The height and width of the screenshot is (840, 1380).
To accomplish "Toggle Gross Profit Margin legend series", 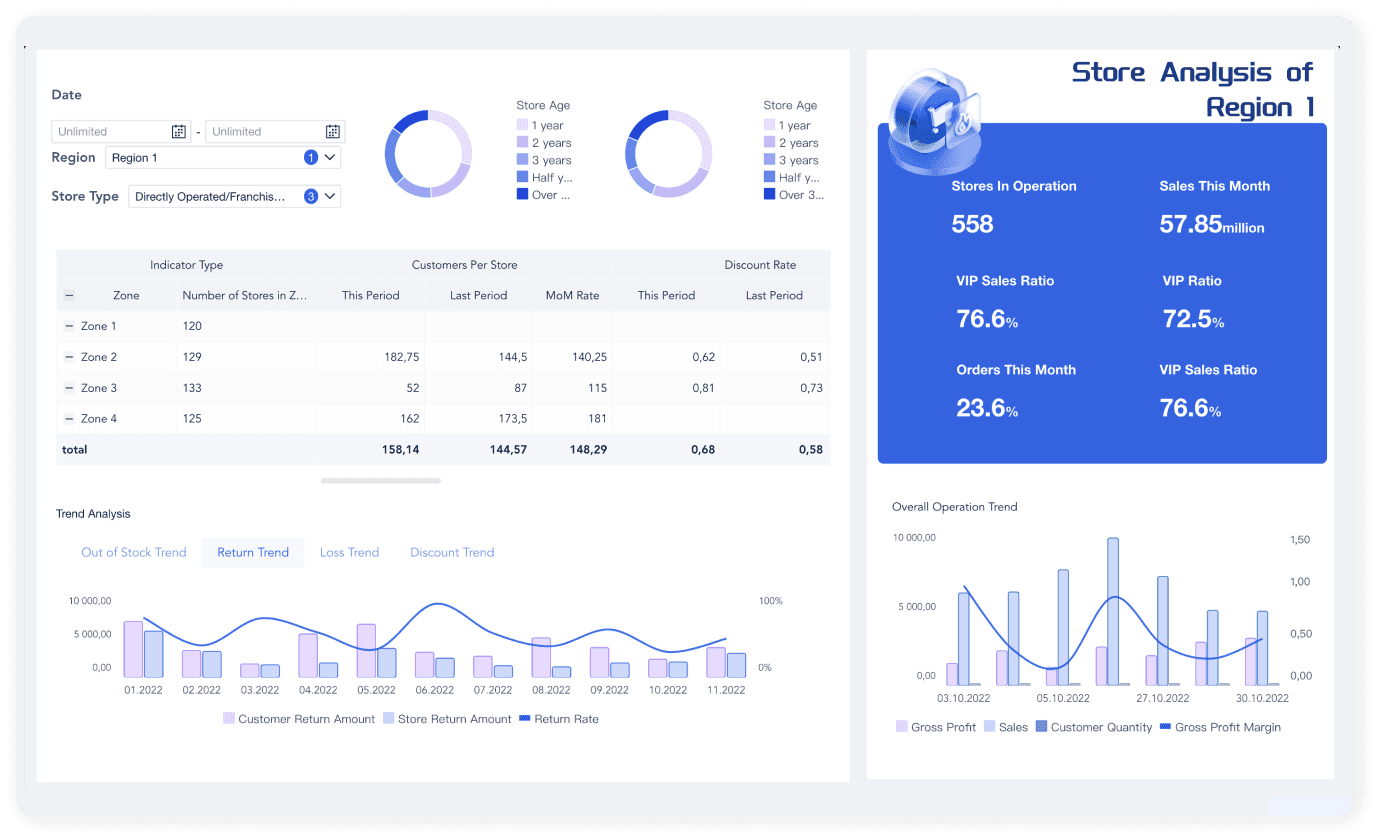I will [x=1220, y=727].
